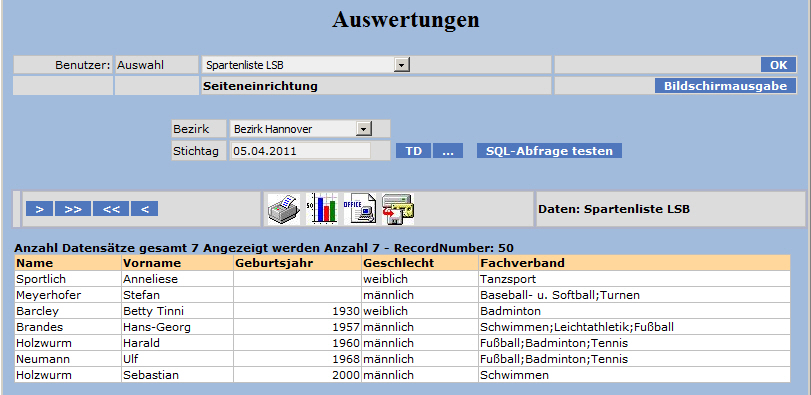This screenshot has height=395, width=811.
Task: Click the OK button
Action: 778,65
